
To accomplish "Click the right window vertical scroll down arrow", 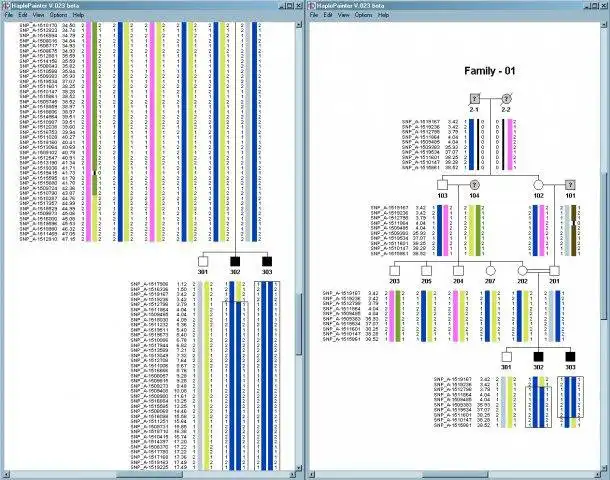I will coord(606,468).
